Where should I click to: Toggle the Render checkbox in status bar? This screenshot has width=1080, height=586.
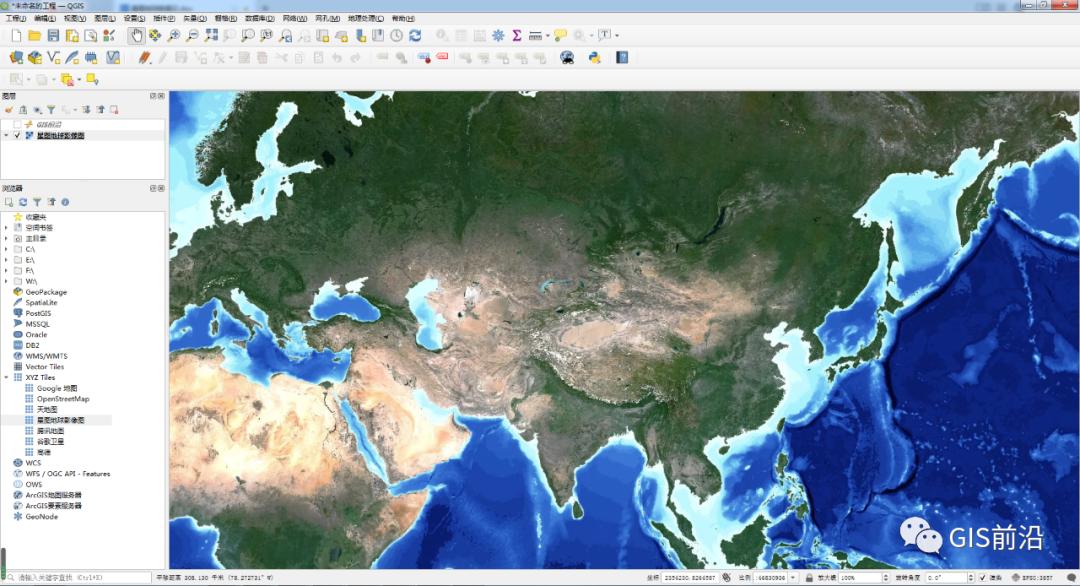point(982,578)
